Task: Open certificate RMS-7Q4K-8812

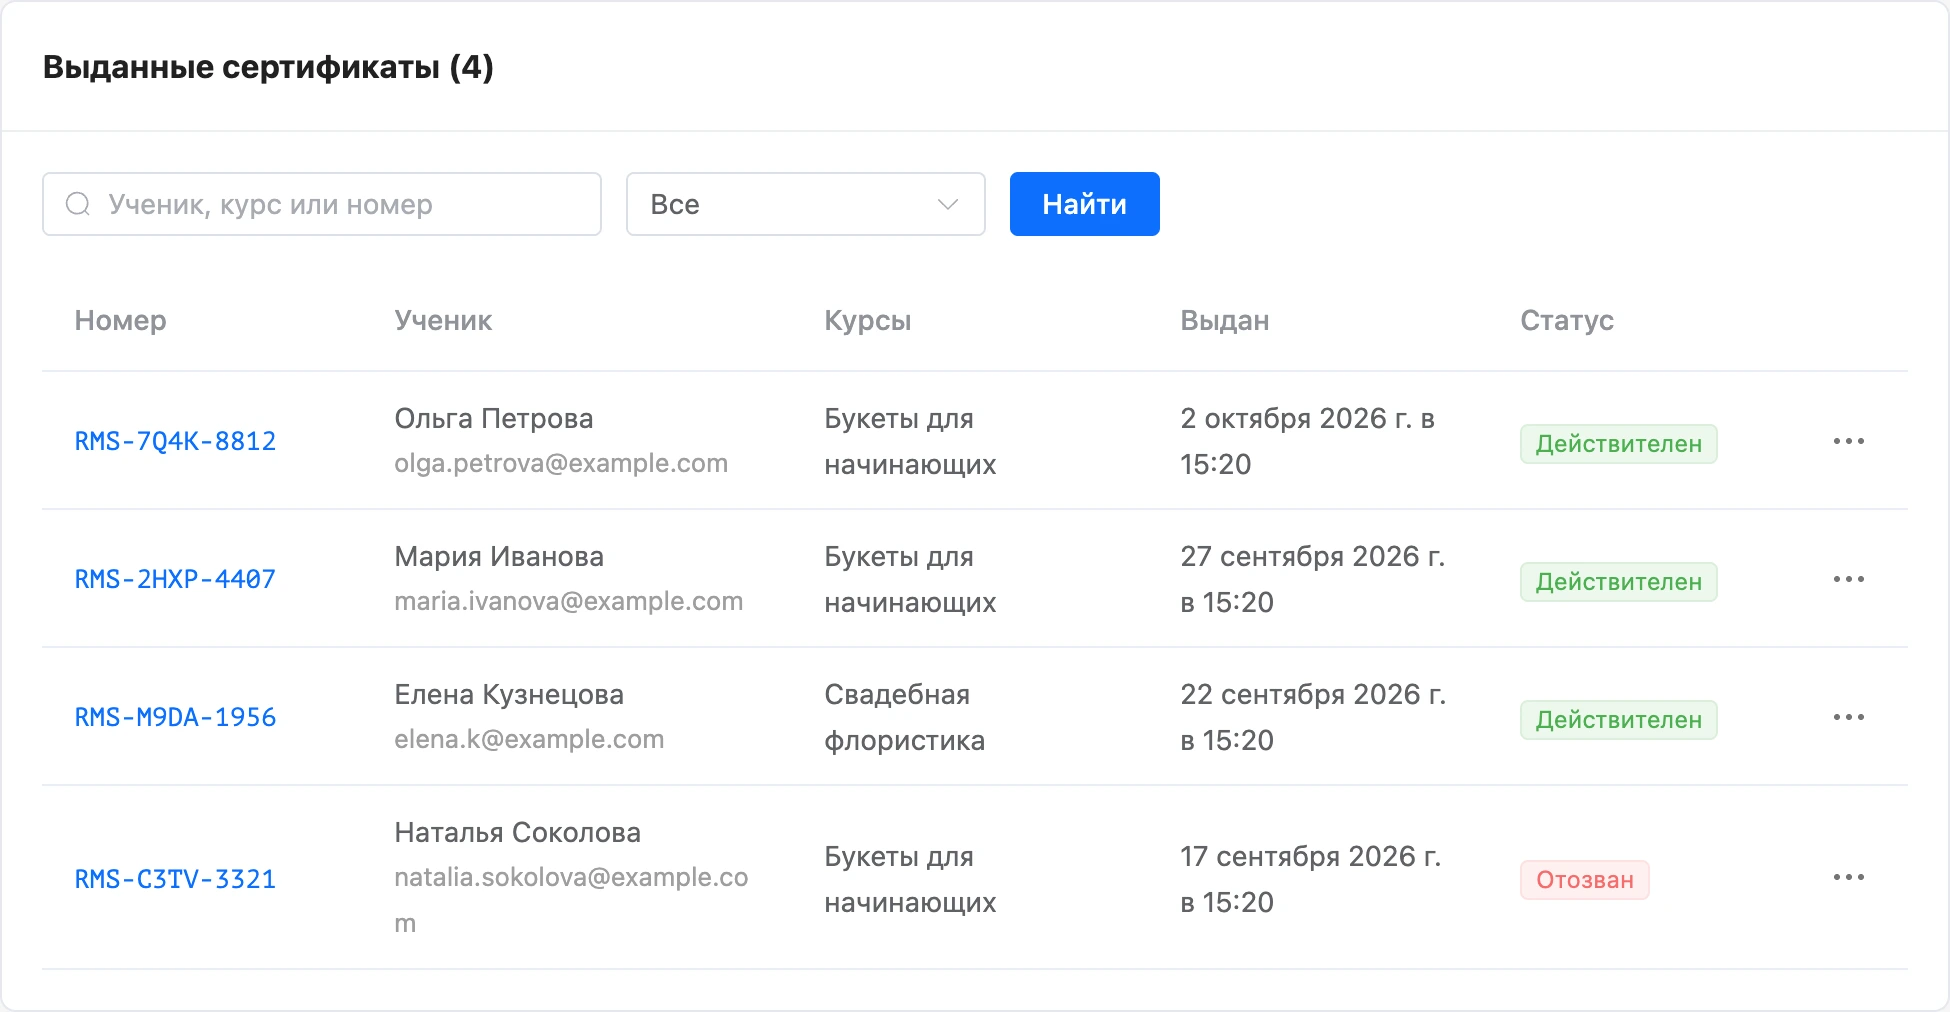Action: (x=175, y=441)
